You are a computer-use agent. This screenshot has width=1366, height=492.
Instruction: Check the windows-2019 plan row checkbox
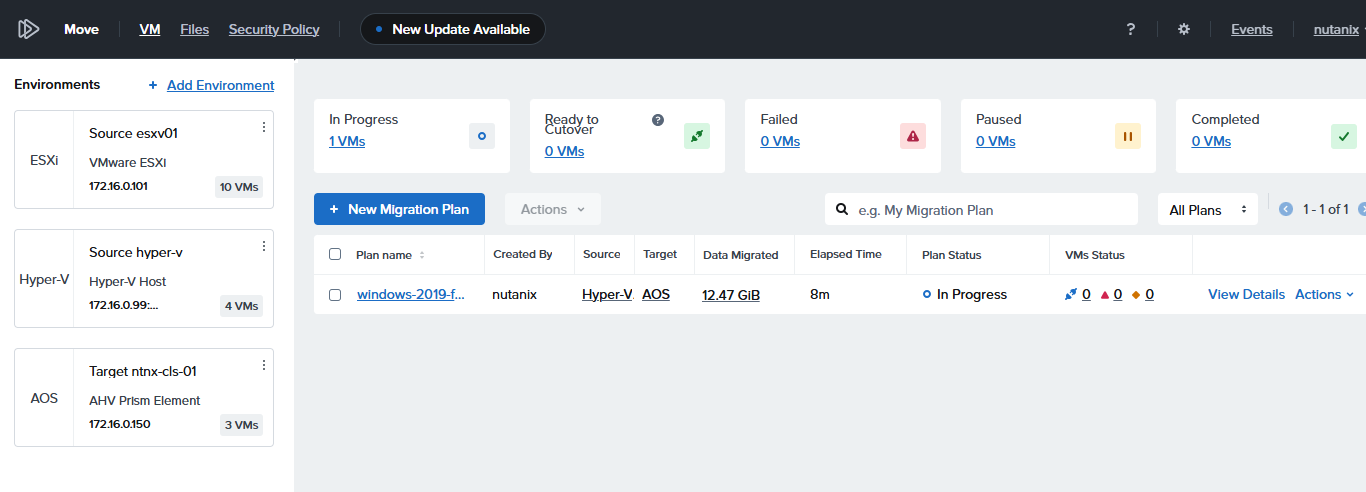point(335,295)
